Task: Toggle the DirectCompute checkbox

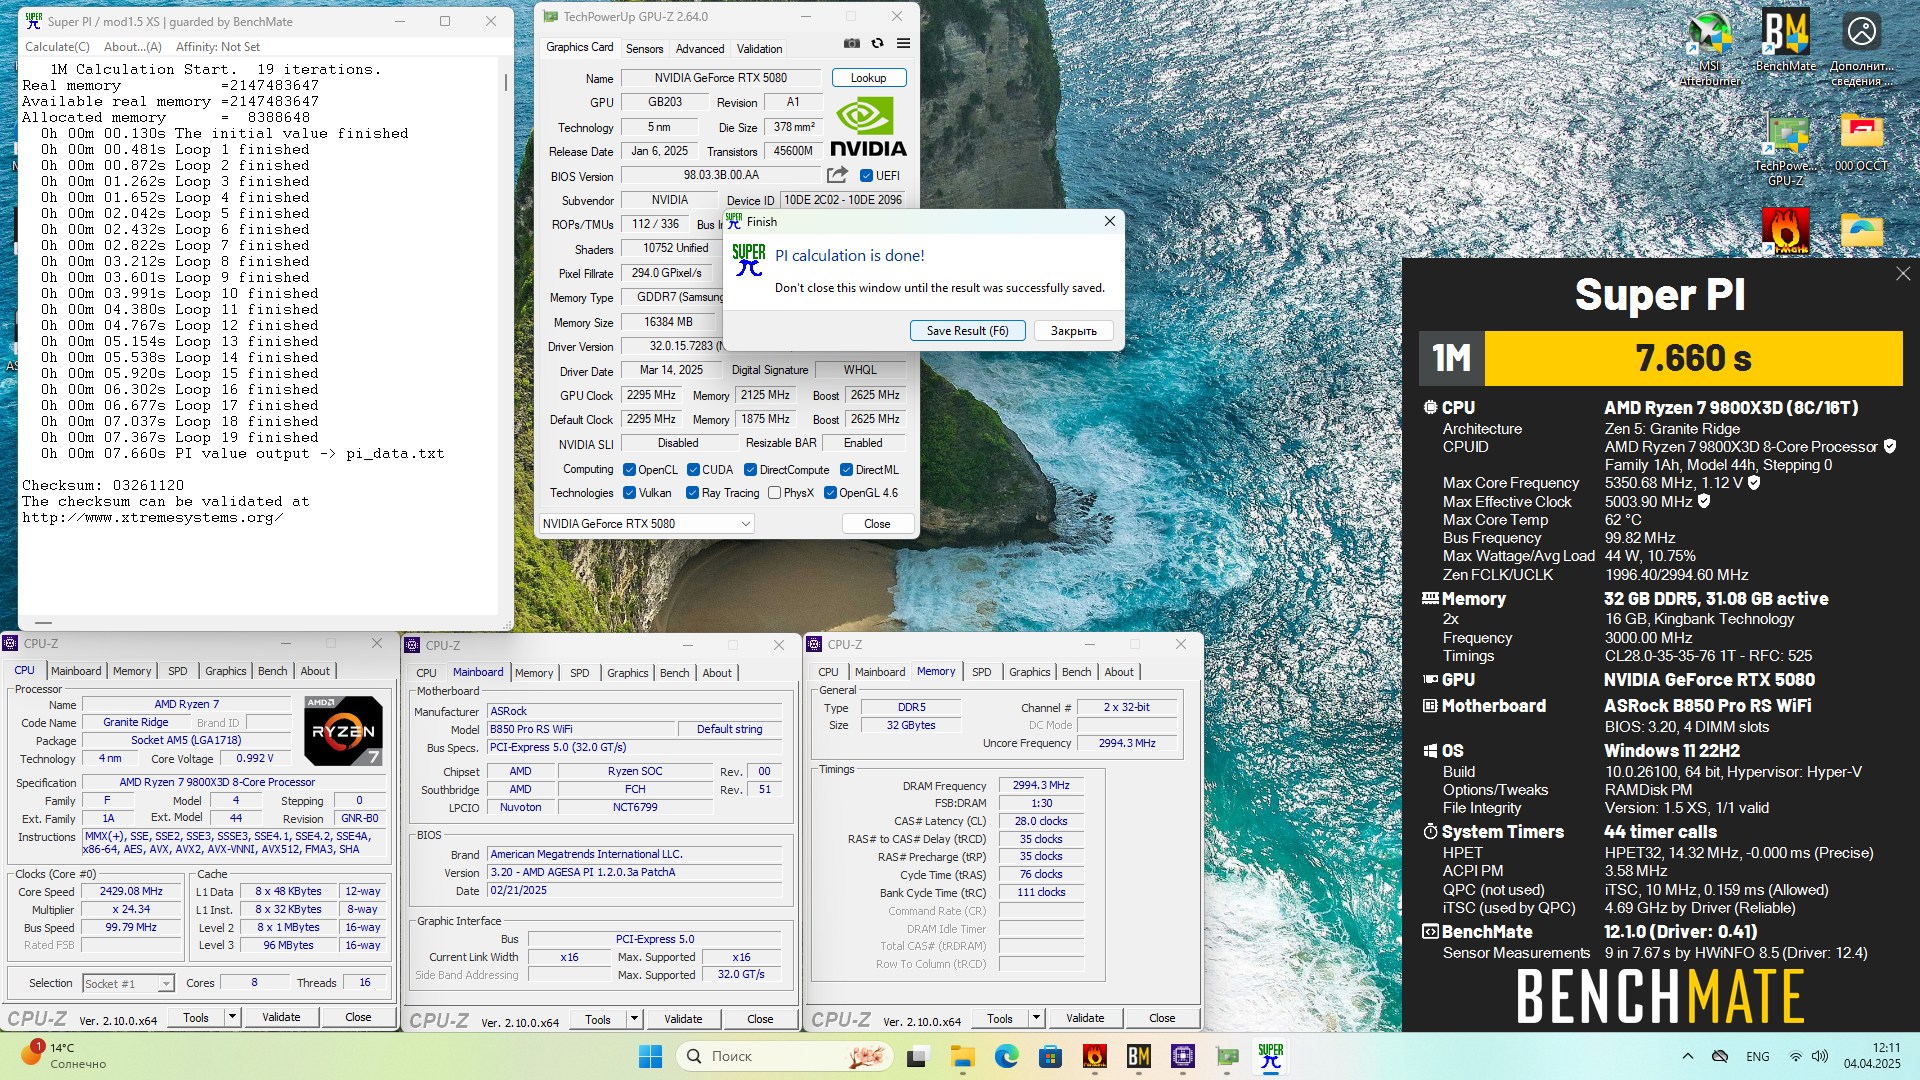Action: click(x=750, y=470)
